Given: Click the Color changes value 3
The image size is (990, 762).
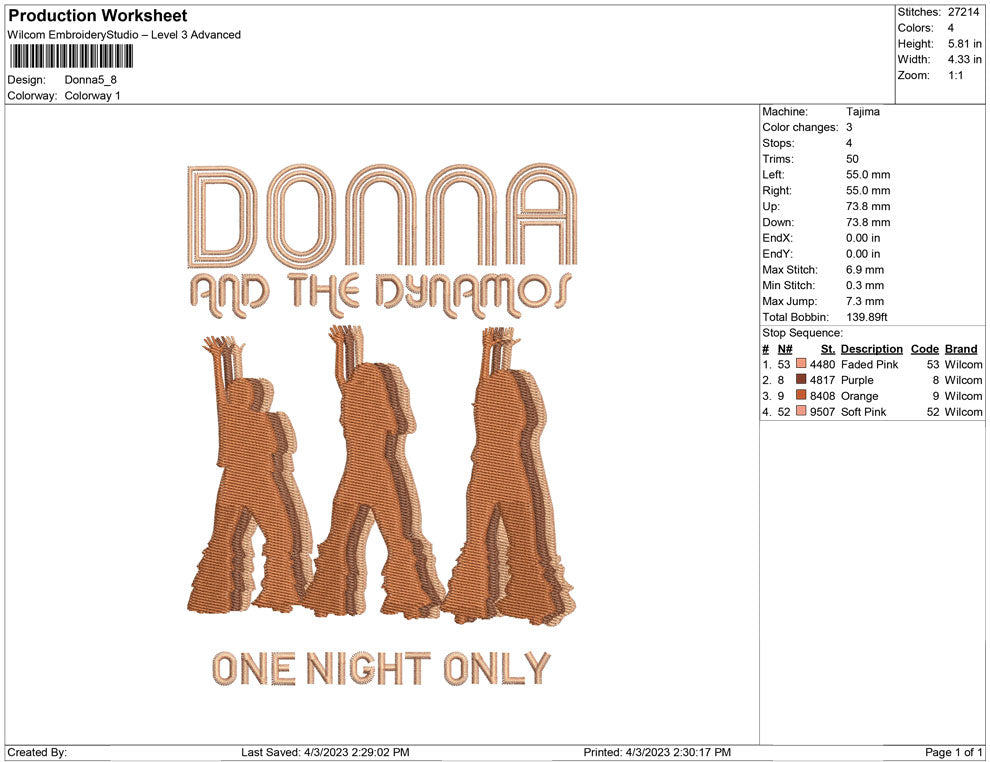Looking at the screenshot, I should click(849, 128).
